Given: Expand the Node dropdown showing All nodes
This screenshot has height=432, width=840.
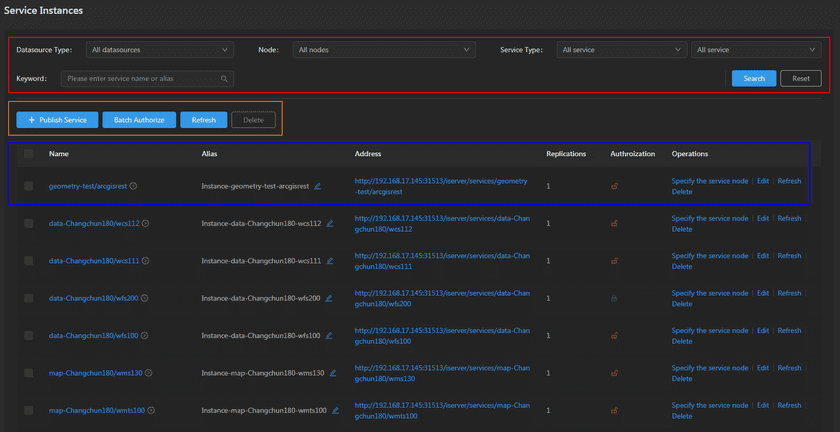Looking at the screenshot, I should pyautogui.click(x=384, y=50).
